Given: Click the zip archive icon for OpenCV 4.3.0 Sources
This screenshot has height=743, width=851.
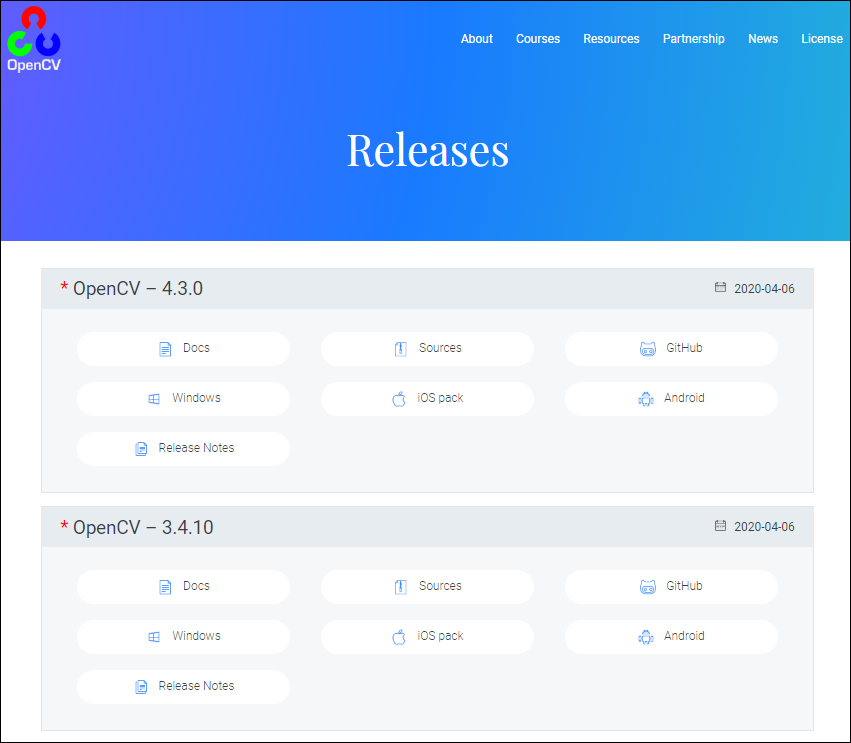Looking at the screenshot, I should pyautogui.click(x=401, y=349).
